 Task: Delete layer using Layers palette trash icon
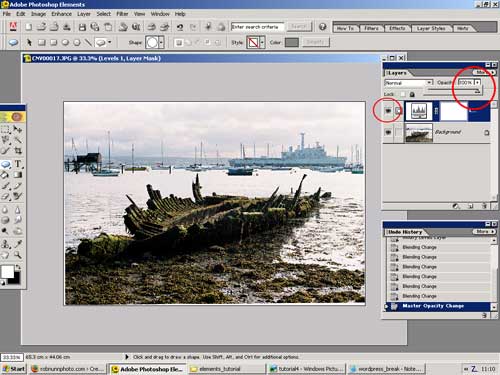click(484, 206)
